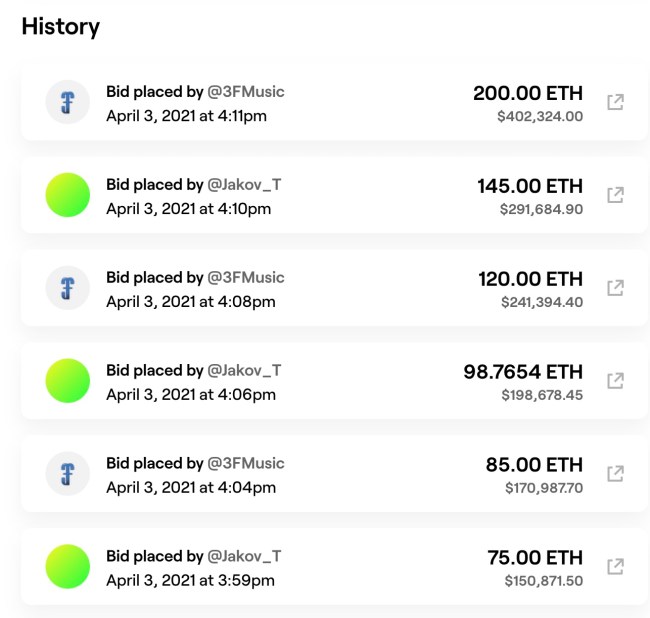This screenshot has height=618, width=650.
Task: Open external link for 75.00 ETH bid
Action: click(x=616, y=566)
